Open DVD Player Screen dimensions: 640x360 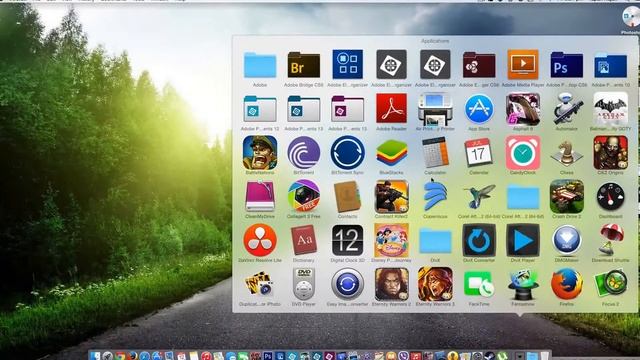click(x=304, y=284)
